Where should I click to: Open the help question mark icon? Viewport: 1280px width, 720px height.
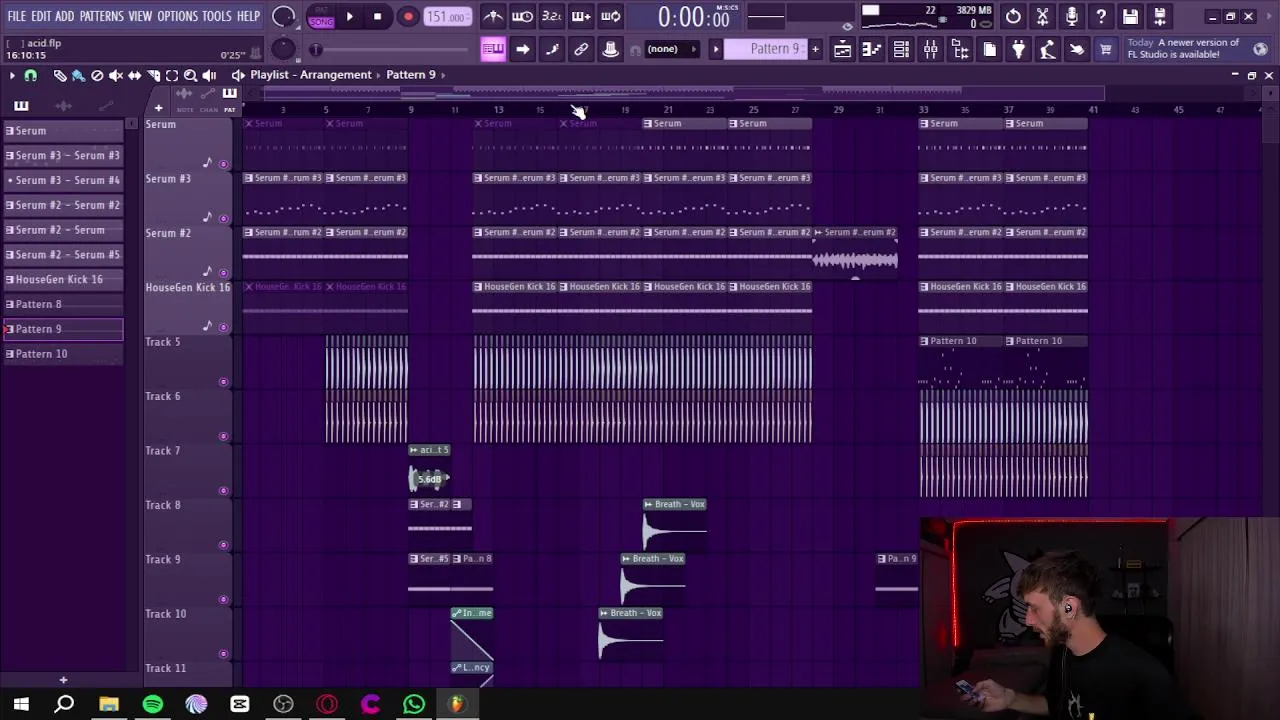(1101, 17)
